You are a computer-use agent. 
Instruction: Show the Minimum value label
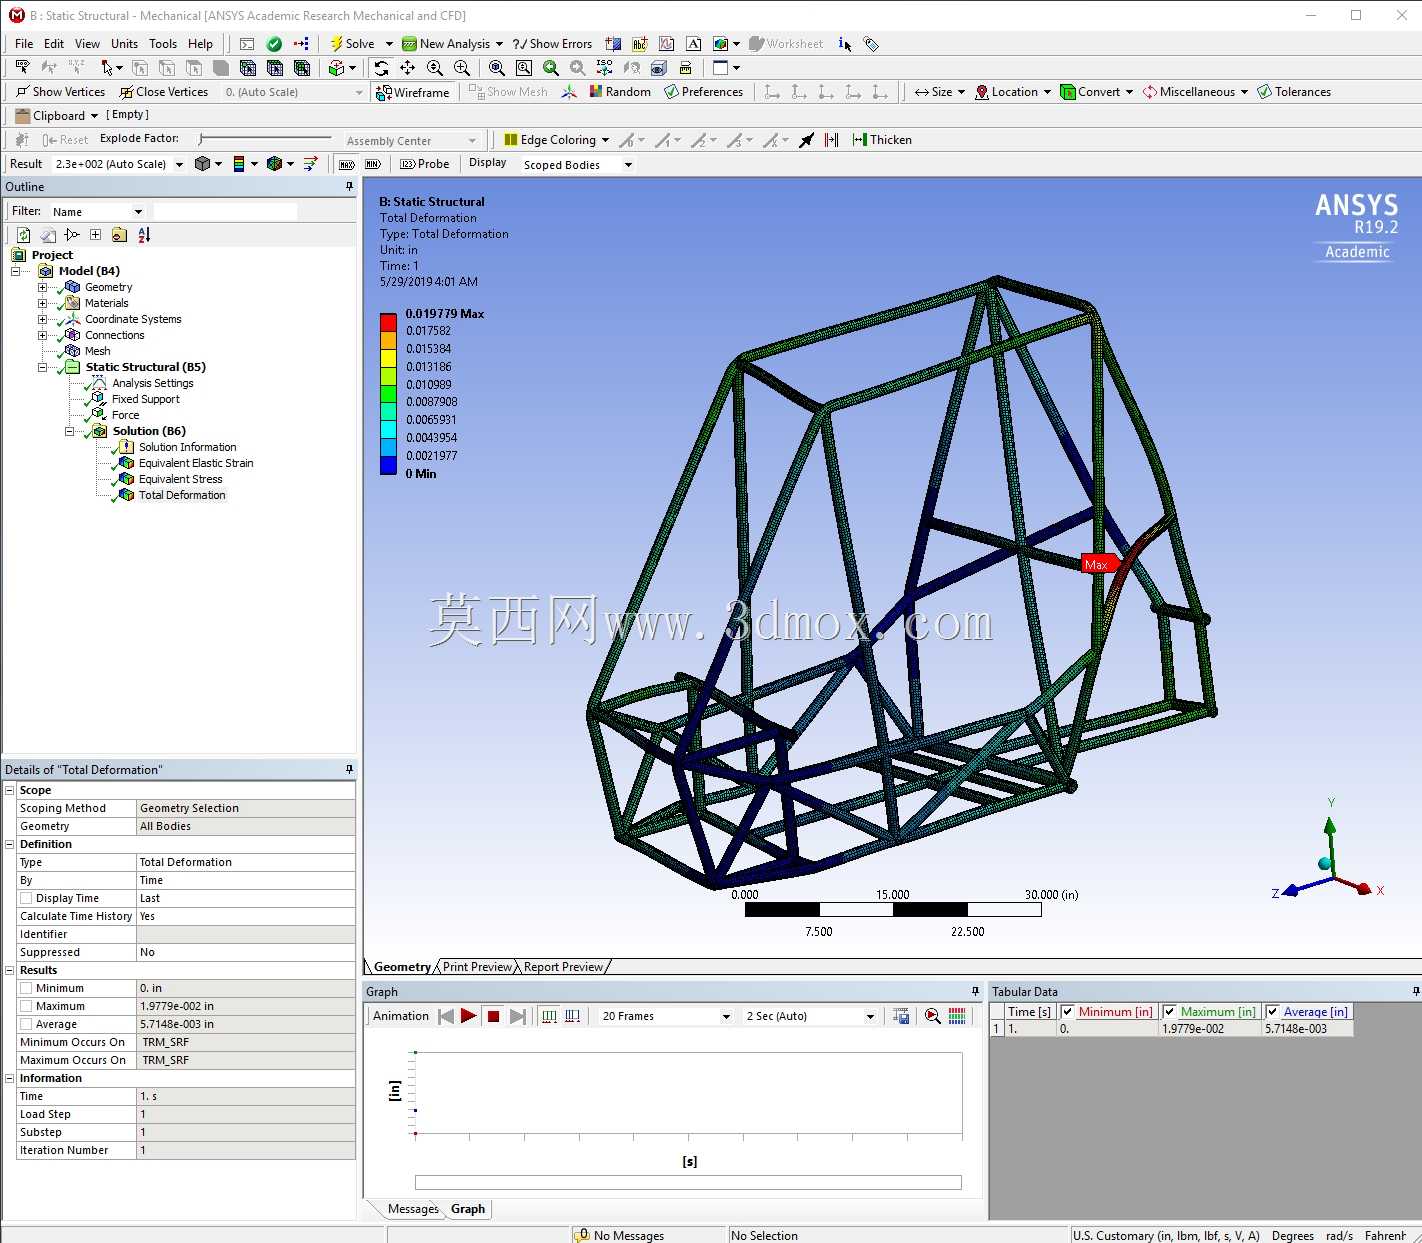pos(373,164)
